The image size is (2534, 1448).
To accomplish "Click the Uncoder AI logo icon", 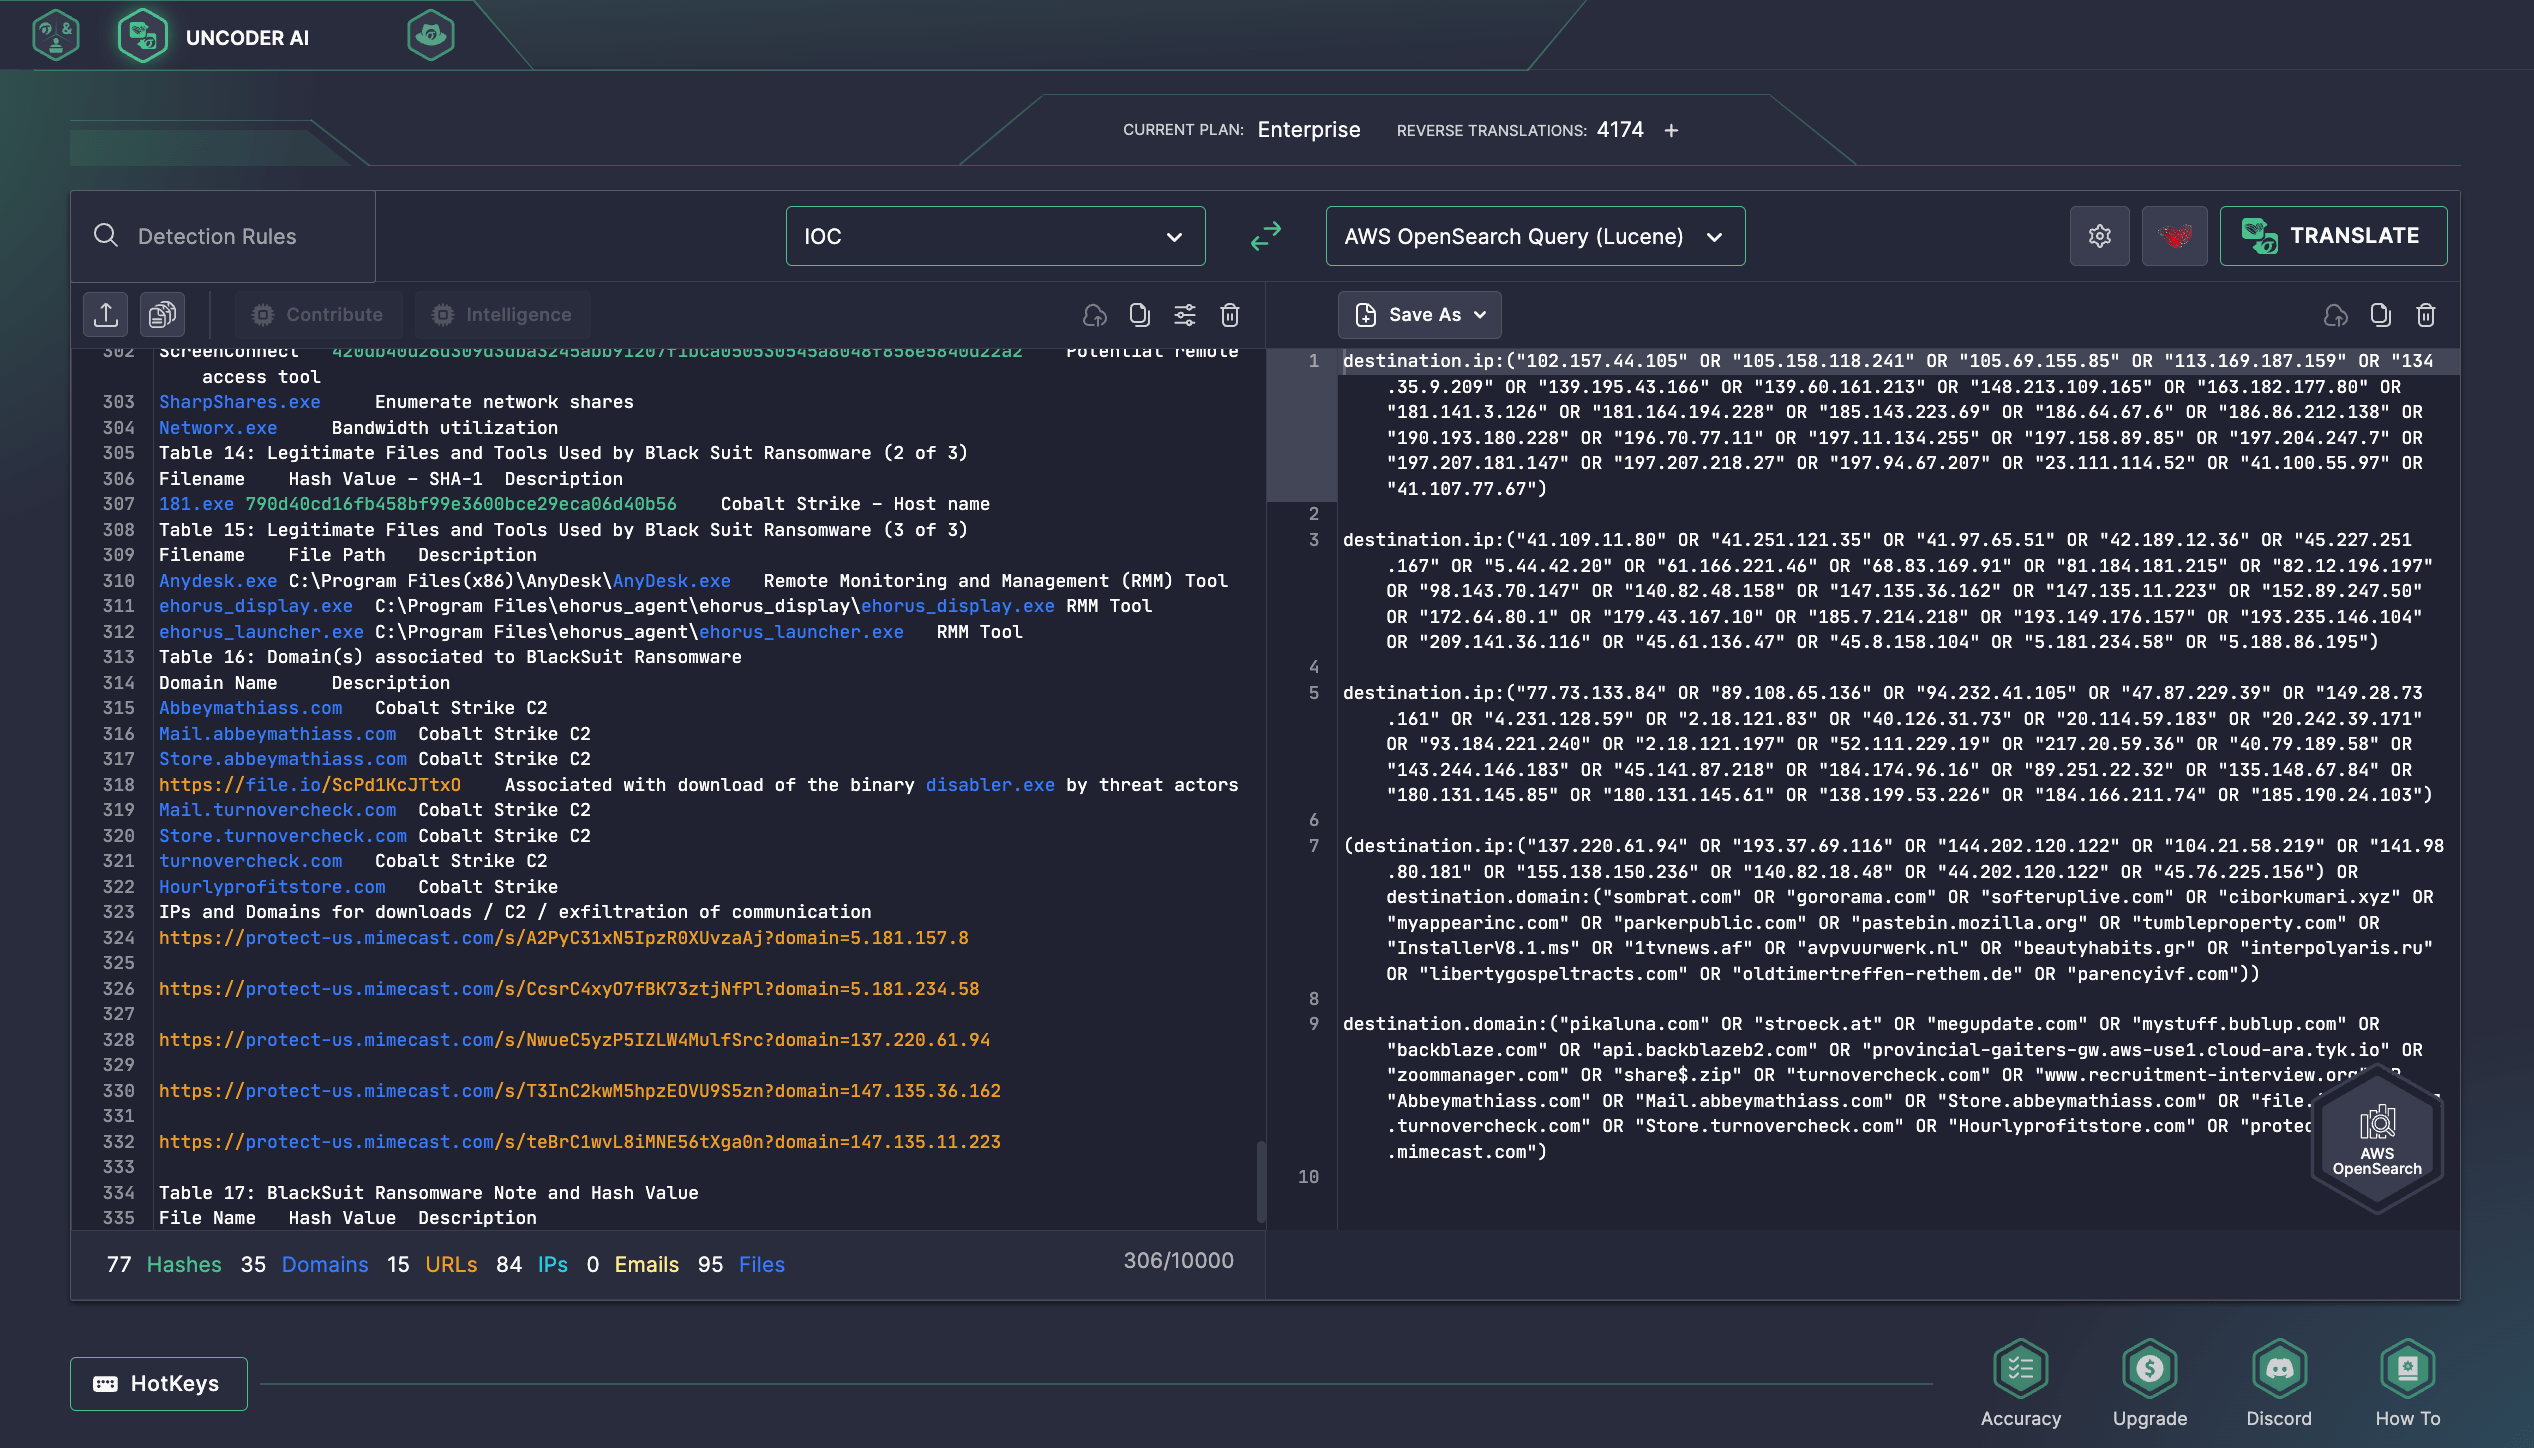I will point(143,37).
